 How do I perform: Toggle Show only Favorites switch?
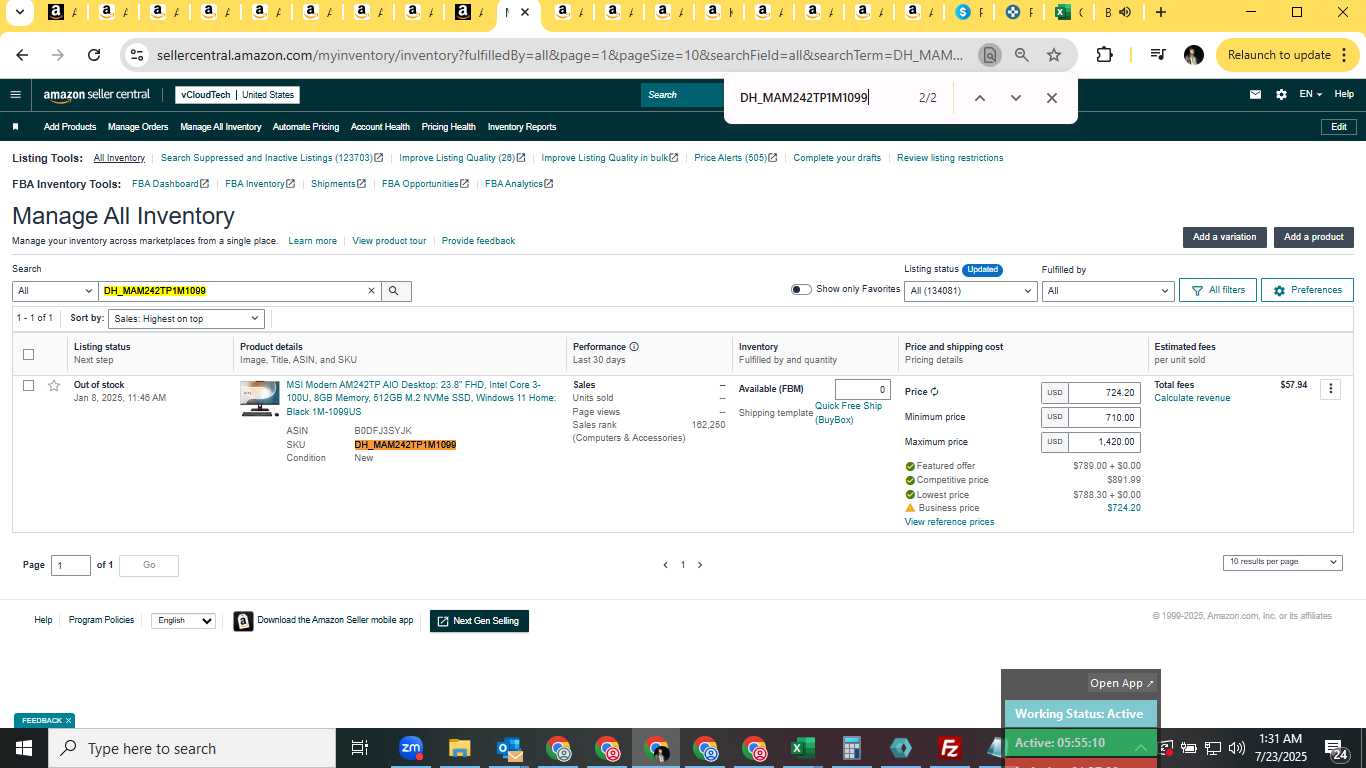[x=801, y=290]
